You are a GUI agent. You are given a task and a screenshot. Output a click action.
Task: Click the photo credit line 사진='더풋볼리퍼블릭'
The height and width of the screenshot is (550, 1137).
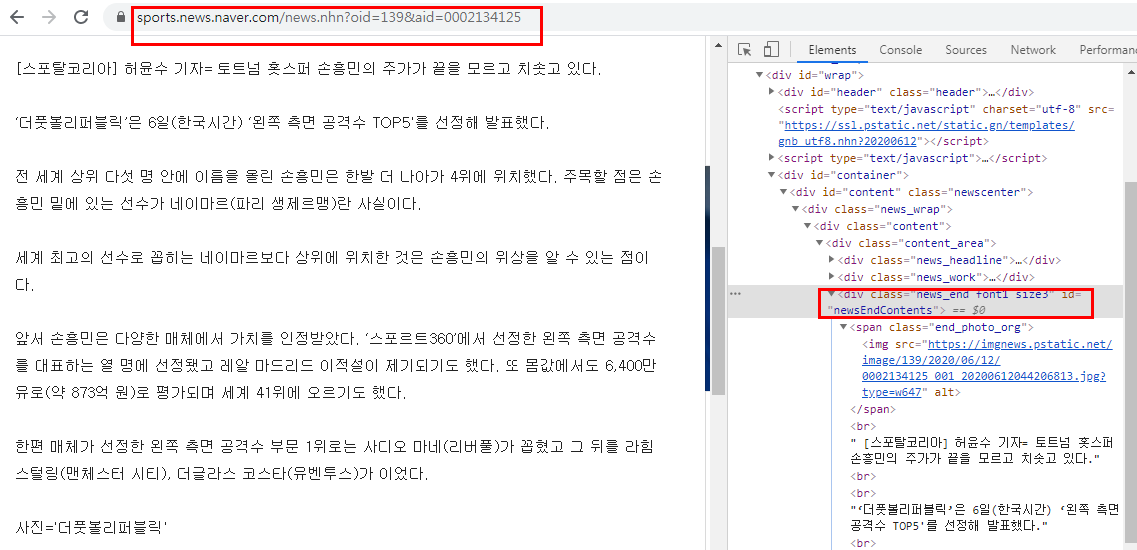91,528
